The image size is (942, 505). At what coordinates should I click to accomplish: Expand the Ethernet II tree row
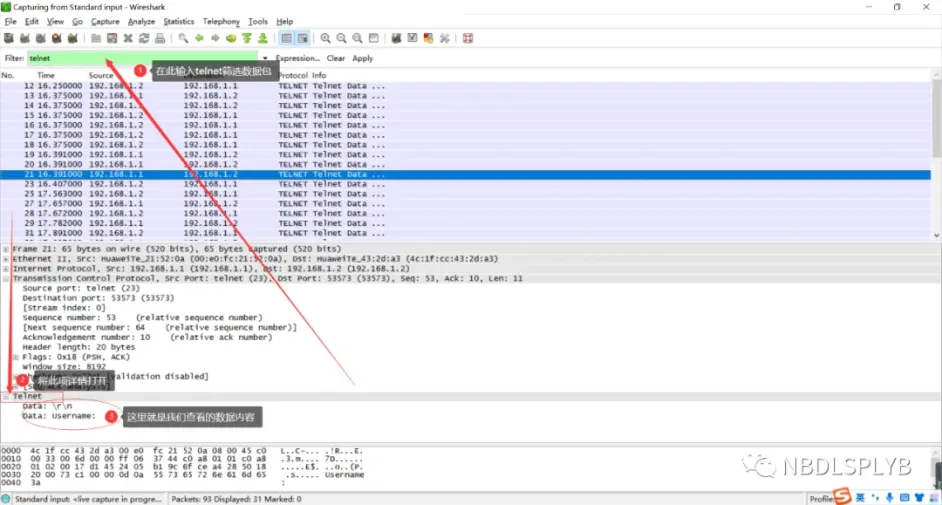(x=6, y=259)
